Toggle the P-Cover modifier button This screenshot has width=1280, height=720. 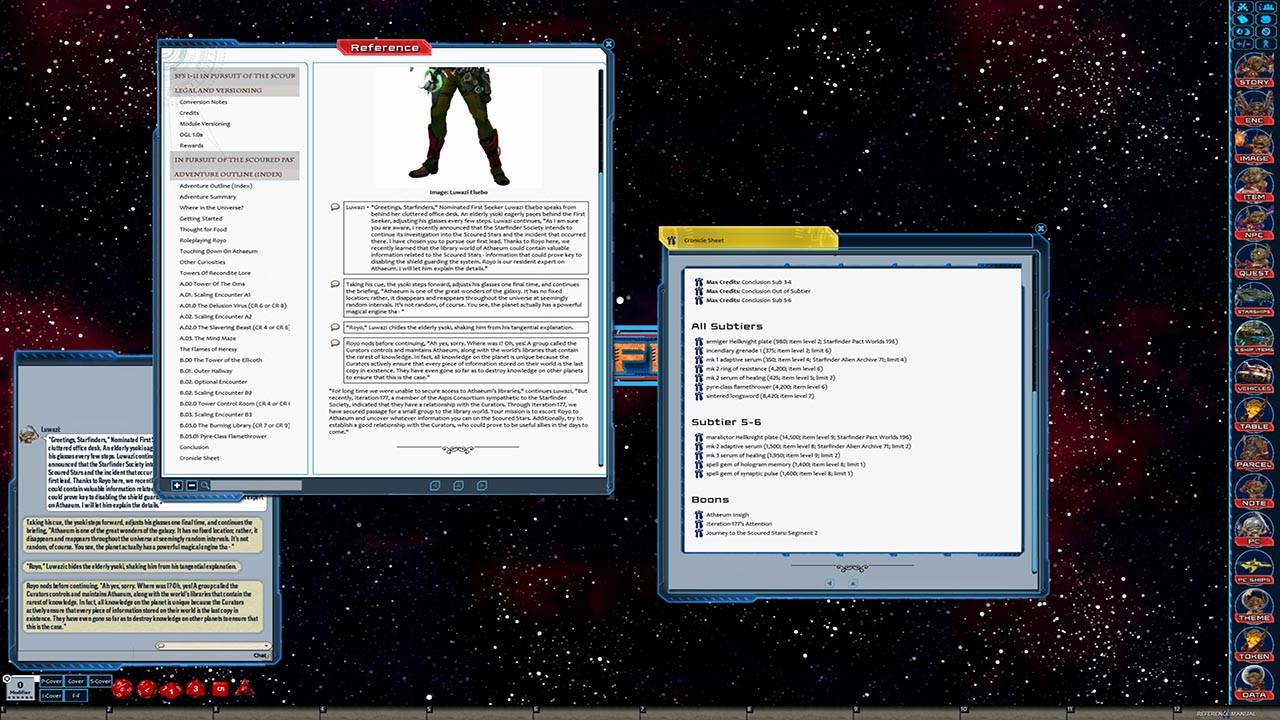pyautogui.click(x=51, y=681)
